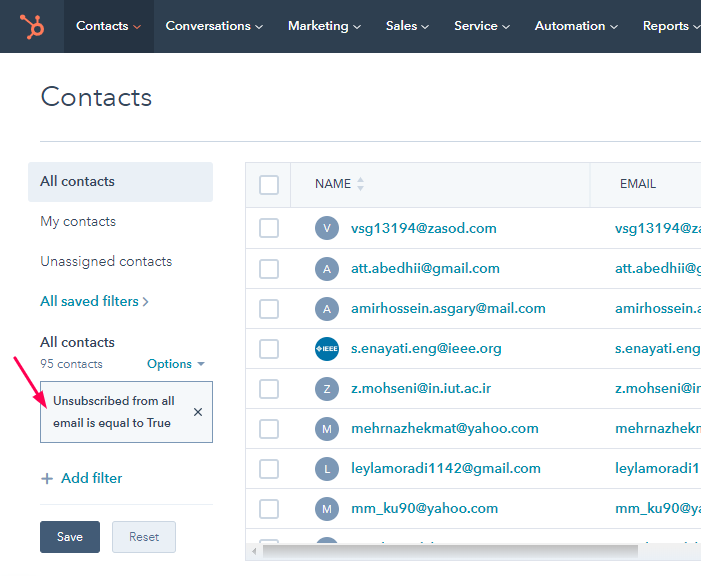Sort contacts using the NAME sort arrows
The height and width of the screenshot is (576, 701).
360,184
